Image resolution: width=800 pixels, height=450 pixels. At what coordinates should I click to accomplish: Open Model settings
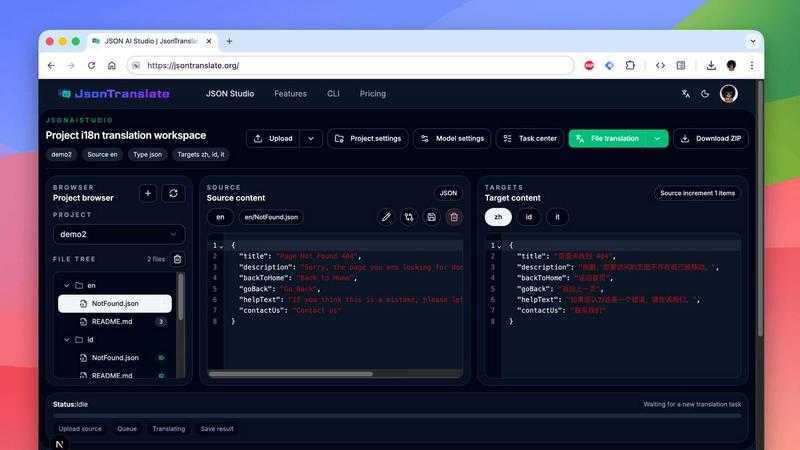(x=452, y=139)
